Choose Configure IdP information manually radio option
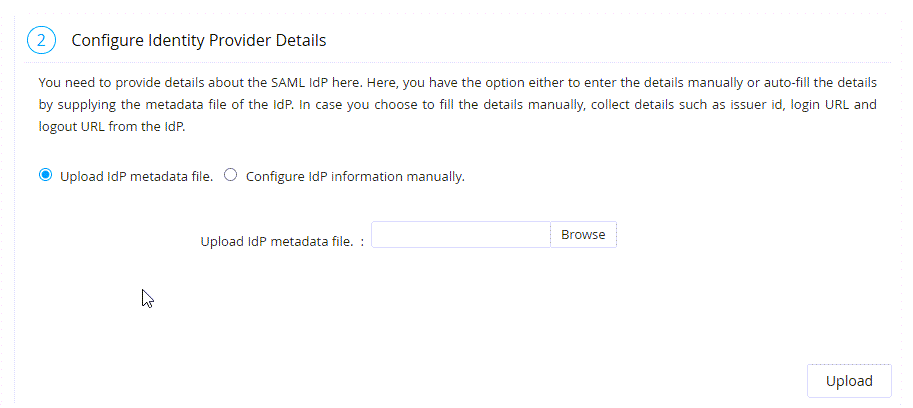Screen dimensions: 913x408 [x=231, y=176]
